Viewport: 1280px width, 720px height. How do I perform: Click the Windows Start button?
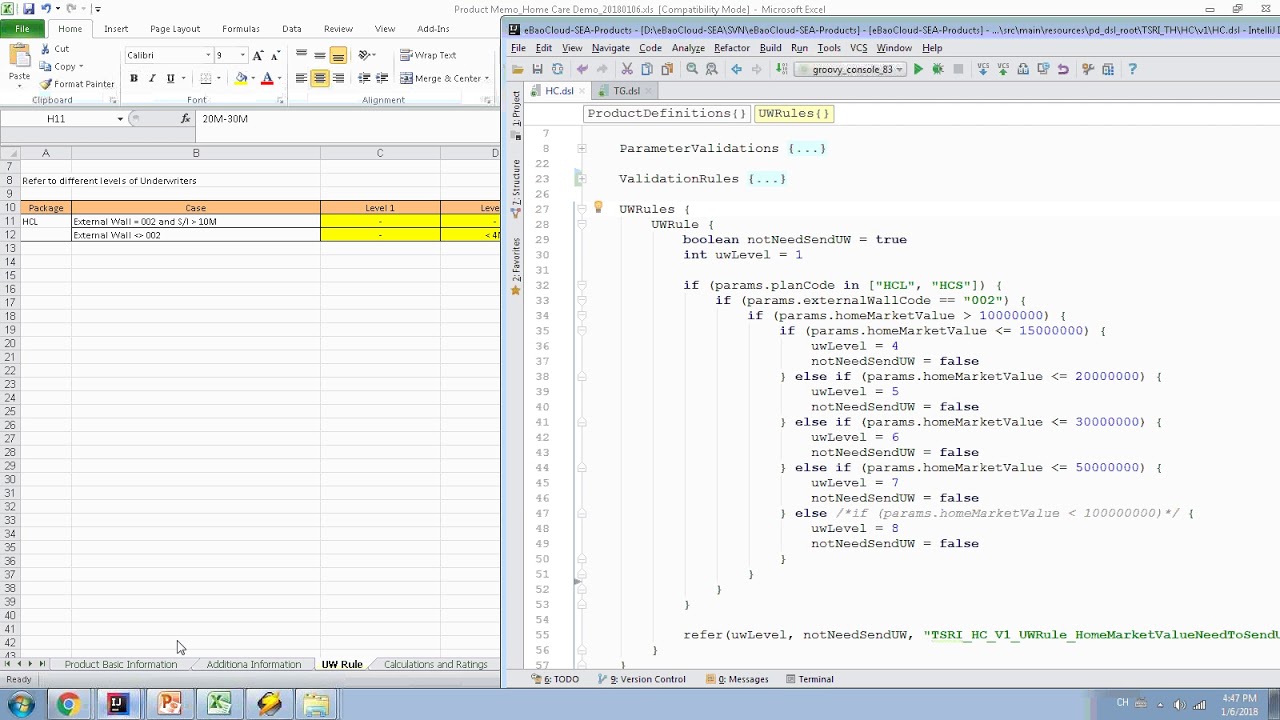21,705
